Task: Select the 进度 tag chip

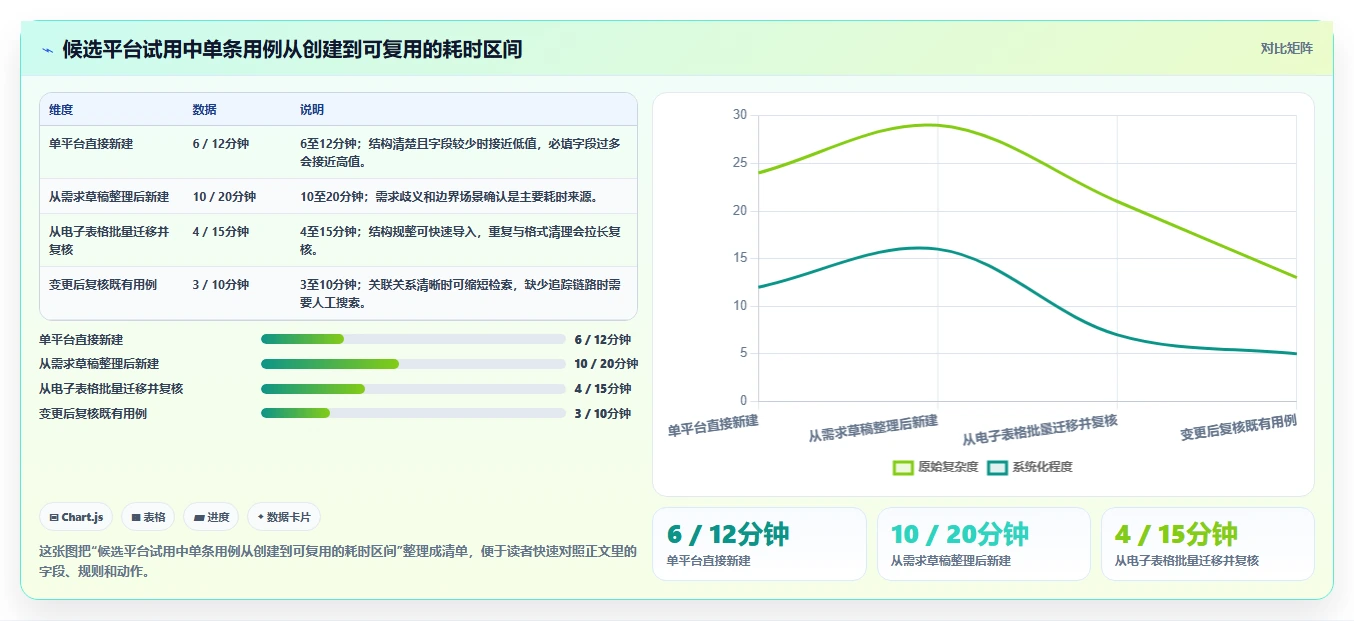Action: click(x=211, y=517)
